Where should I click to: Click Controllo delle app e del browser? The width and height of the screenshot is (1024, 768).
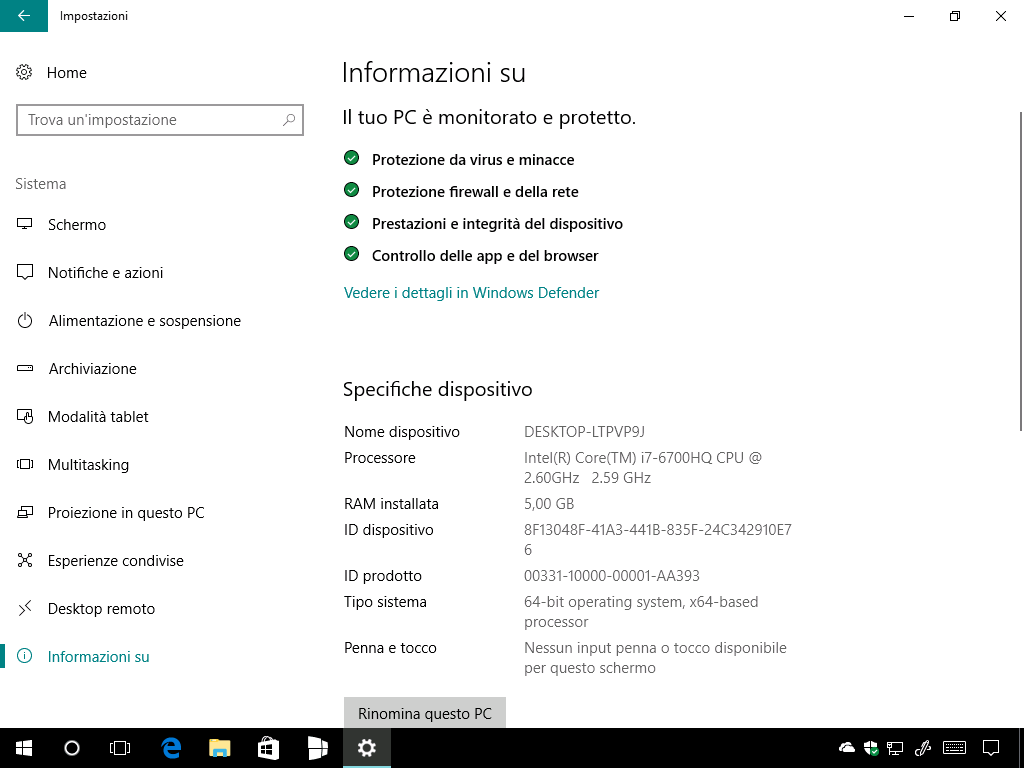click(x=485, y=255)
